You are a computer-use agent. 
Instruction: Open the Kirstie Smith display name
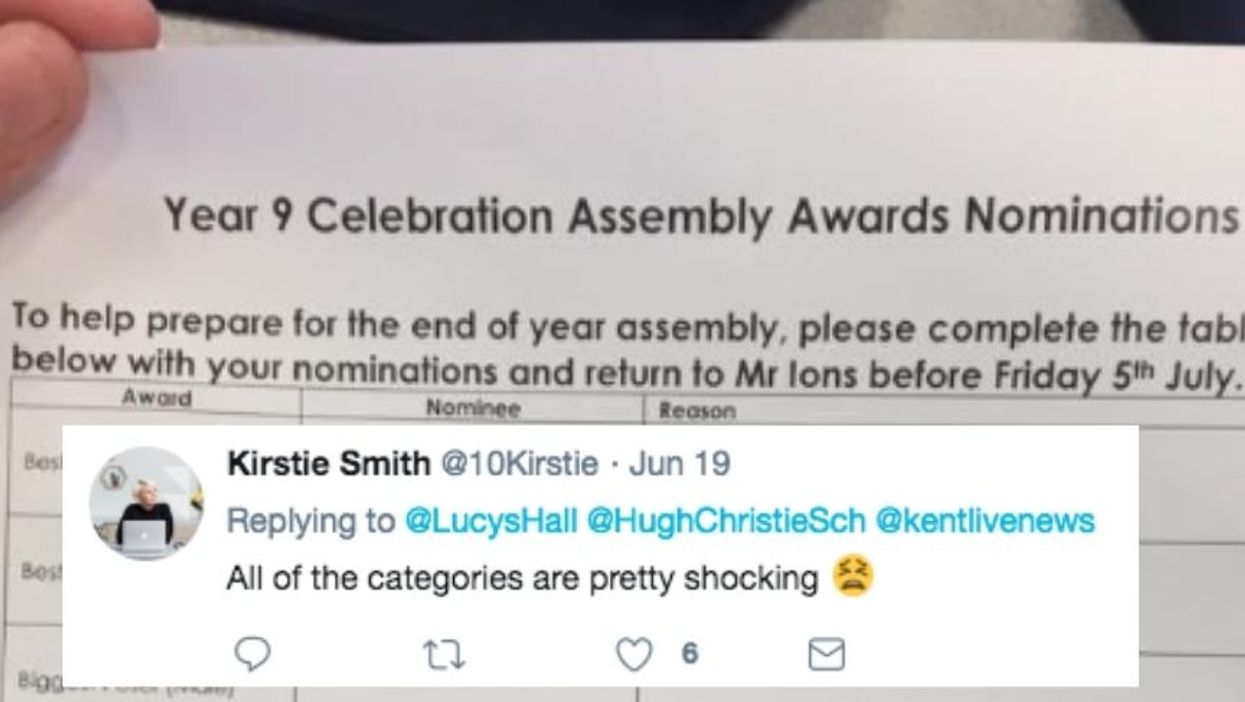(329, 464)
